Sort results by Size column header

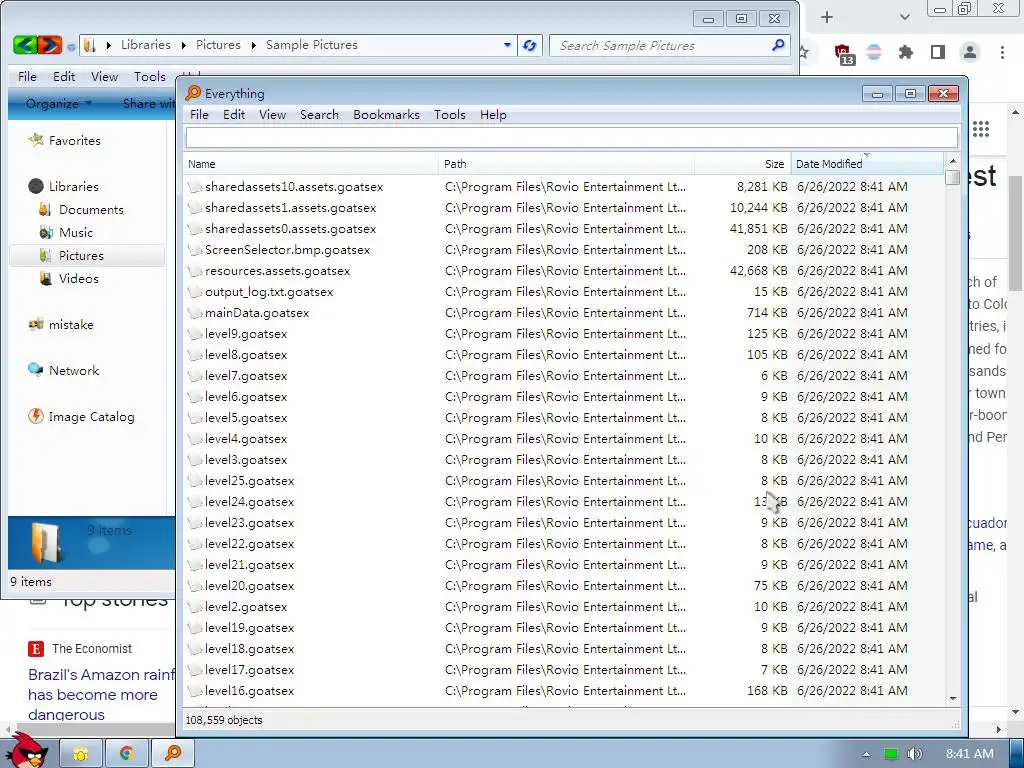point(743,164)
